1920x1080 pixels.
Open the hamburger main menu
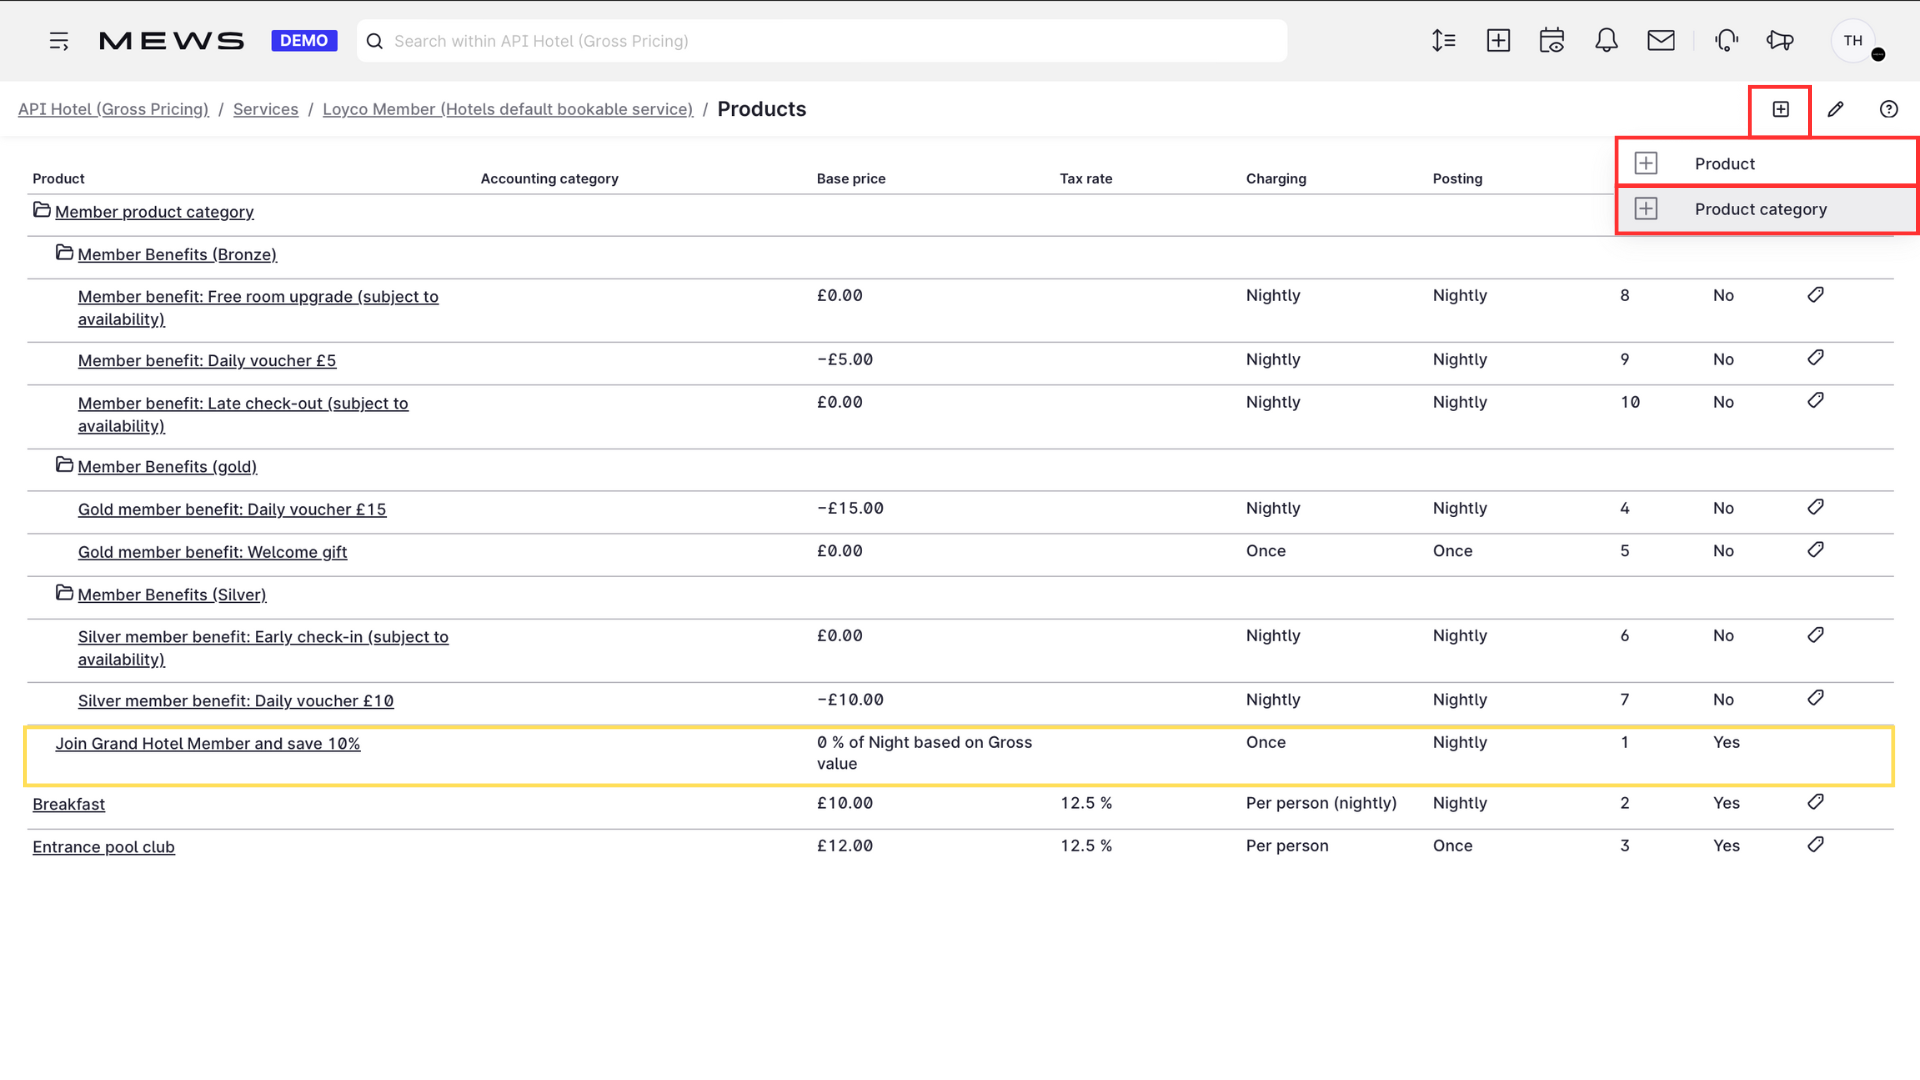tap(59, 41)
